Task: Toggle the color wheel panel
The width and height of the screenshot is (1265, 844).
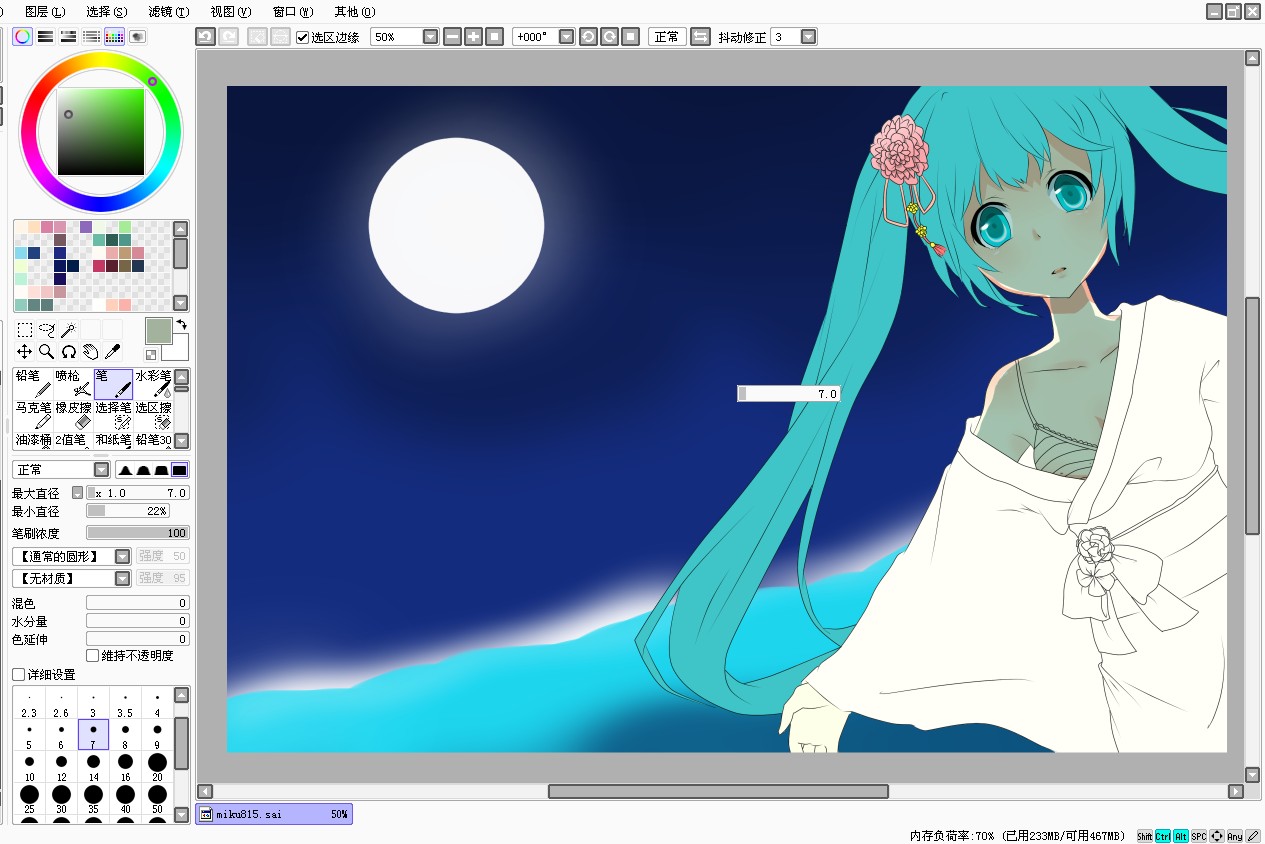Action: tap(22, 37)
